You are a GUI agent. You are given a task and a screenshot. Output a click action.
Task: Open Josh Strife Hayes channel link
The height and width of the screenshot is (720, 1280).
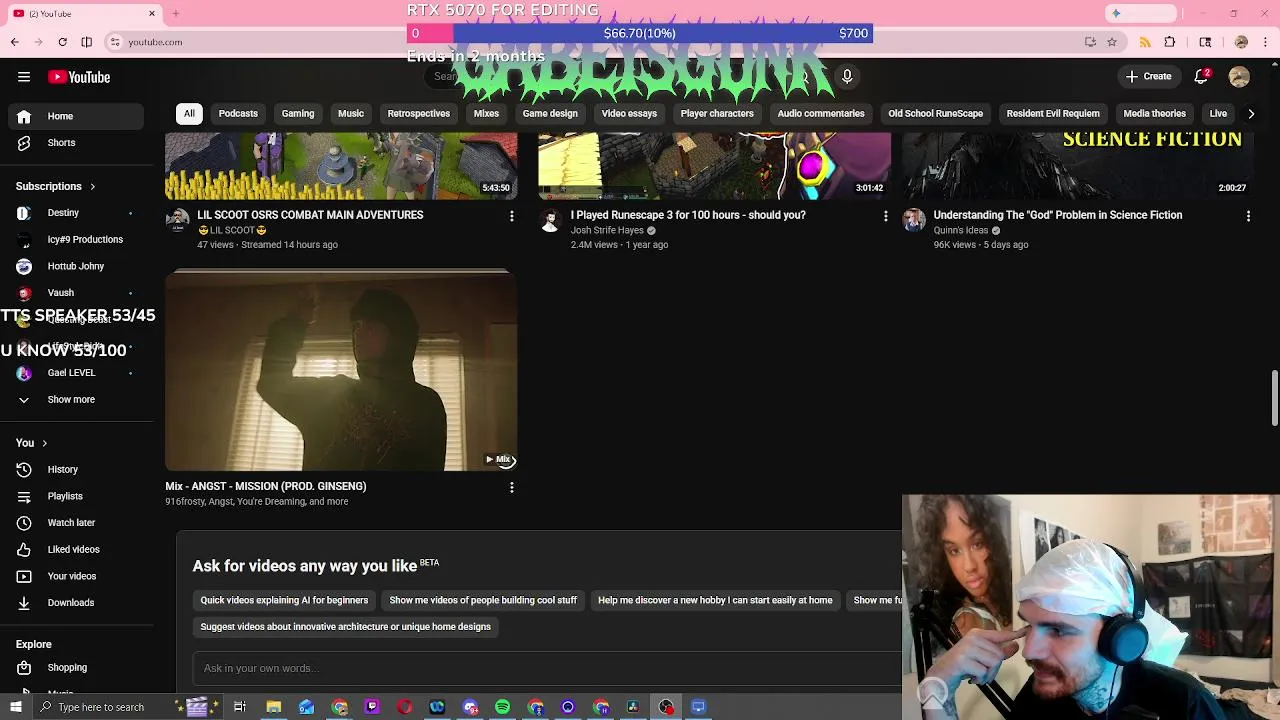(x=607, y=231)
